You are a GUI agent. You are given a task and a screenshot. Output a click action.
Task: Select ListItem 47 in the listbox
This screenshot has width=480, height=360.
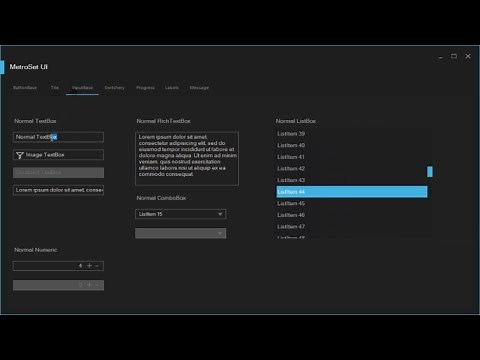pyautogui.click(x=352, y=227)
